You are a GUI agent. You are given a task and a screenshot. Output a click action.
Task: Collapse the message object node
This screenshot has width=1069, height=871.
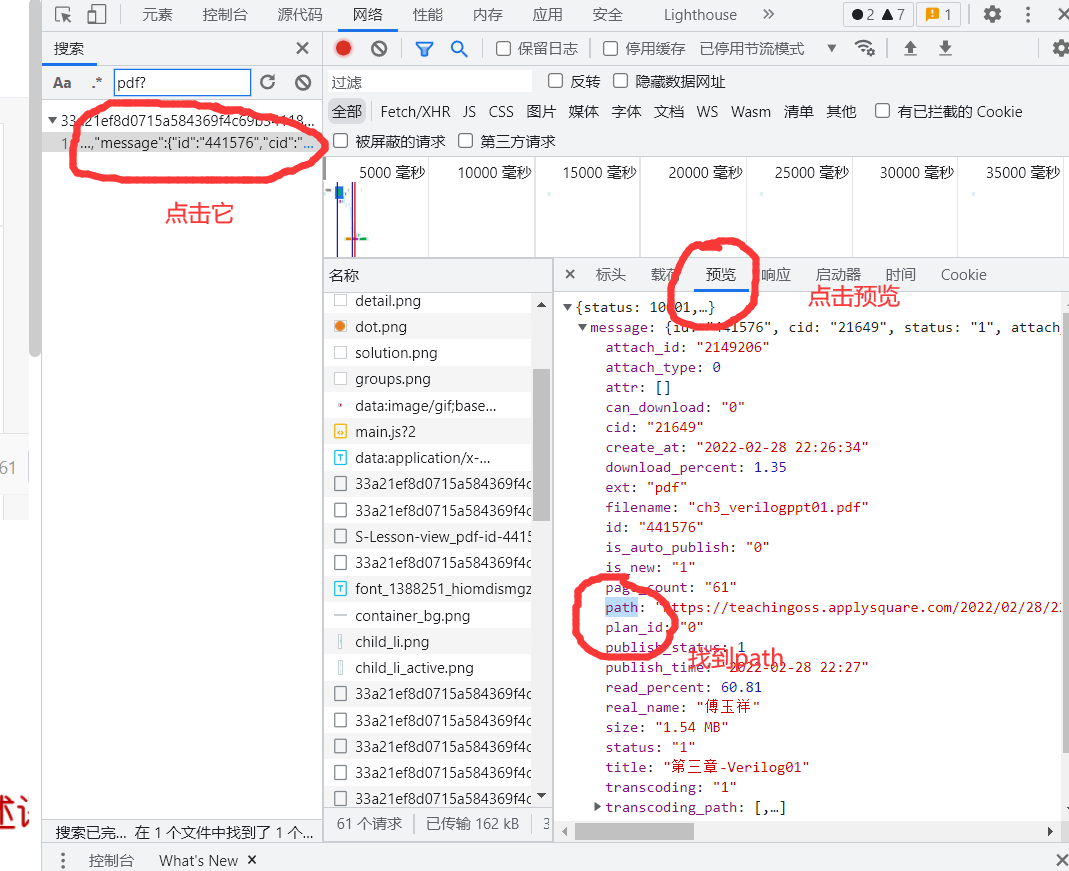(582, 328)
